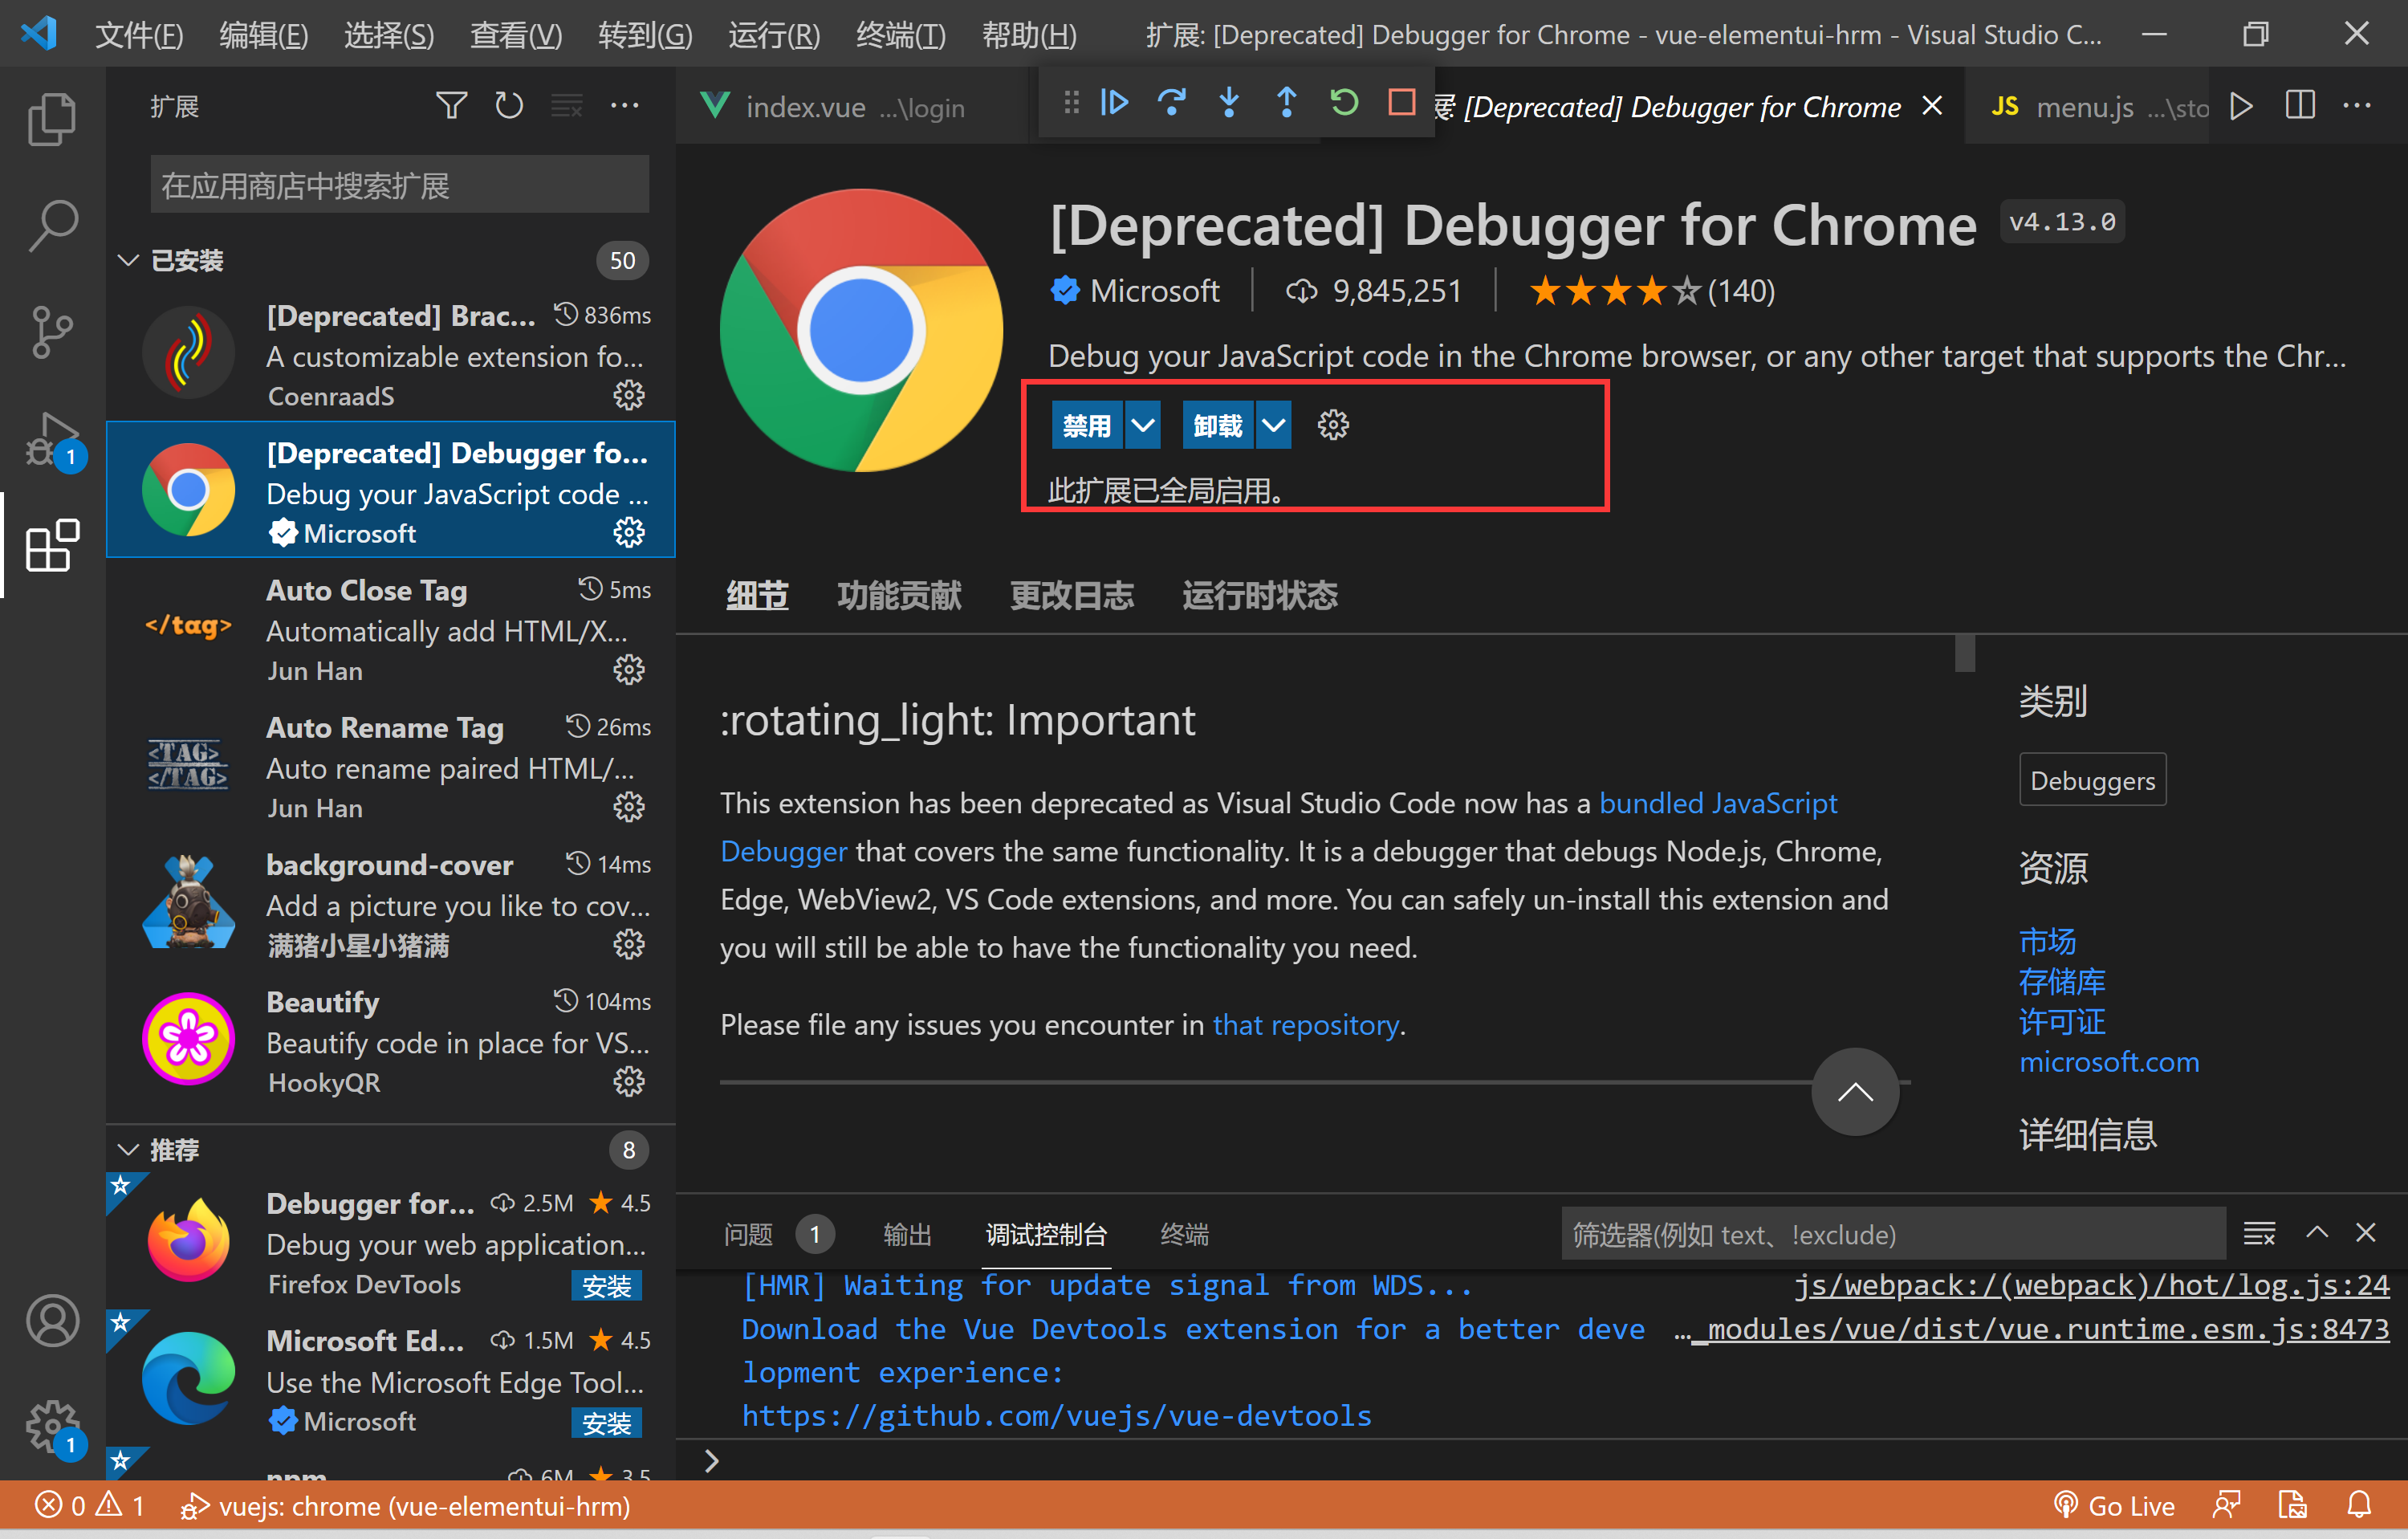
Task: Switch to the 问题 panel tab
Action: tap(778, 1234)
